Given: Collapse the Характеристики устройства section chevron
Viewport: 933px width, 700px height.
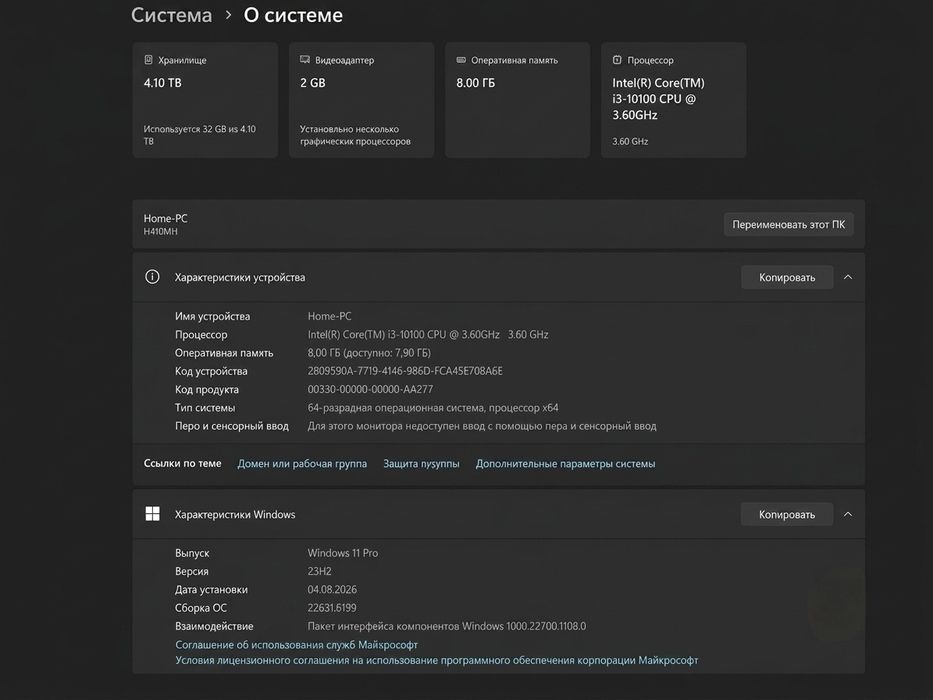Looking at the screenshot, I should 848,277.
